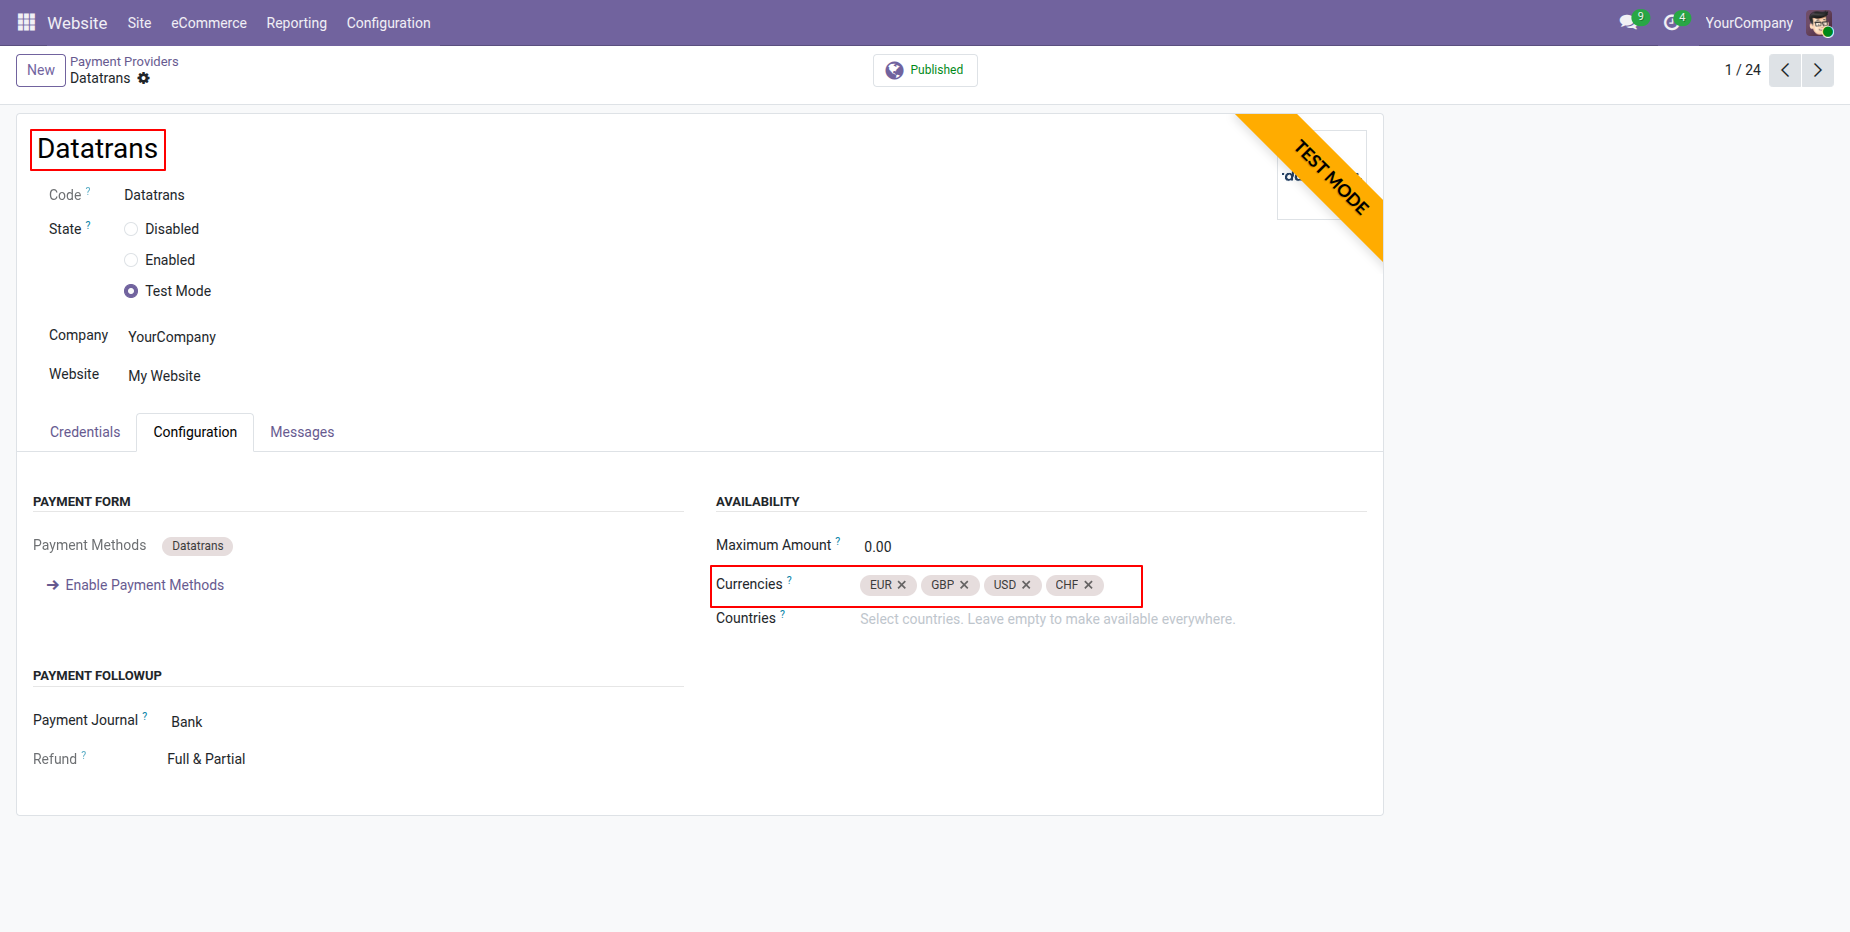Remove the EUR currency tag

[x=902, y=585]
